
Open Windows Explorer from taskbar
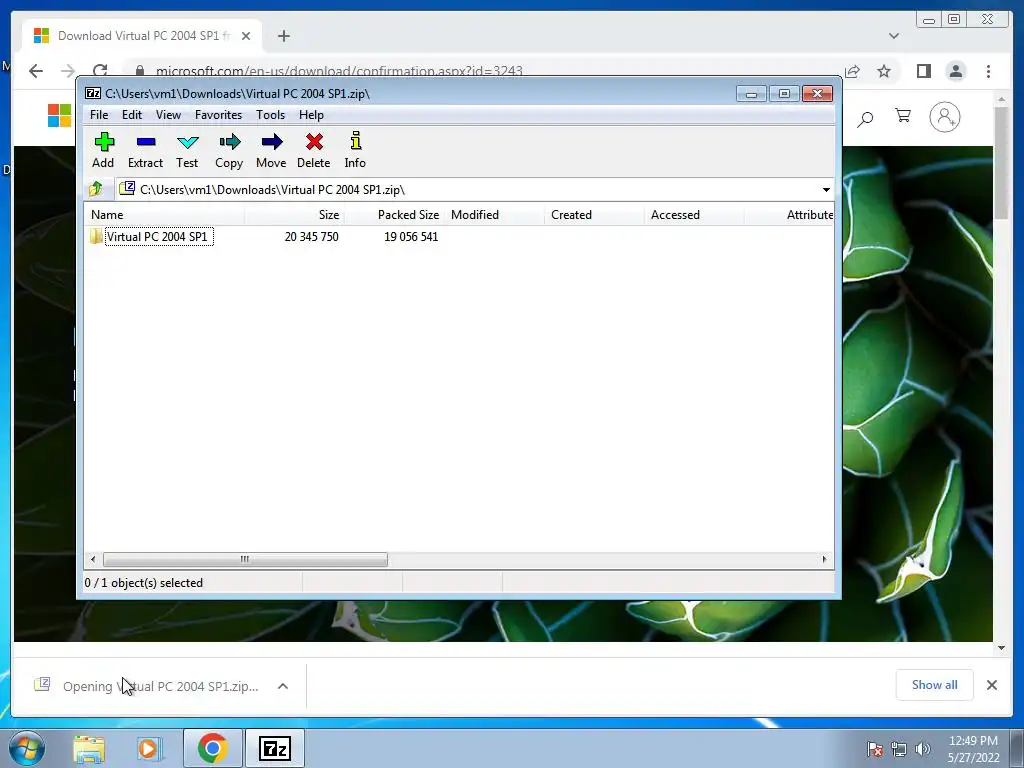(89, 748)
